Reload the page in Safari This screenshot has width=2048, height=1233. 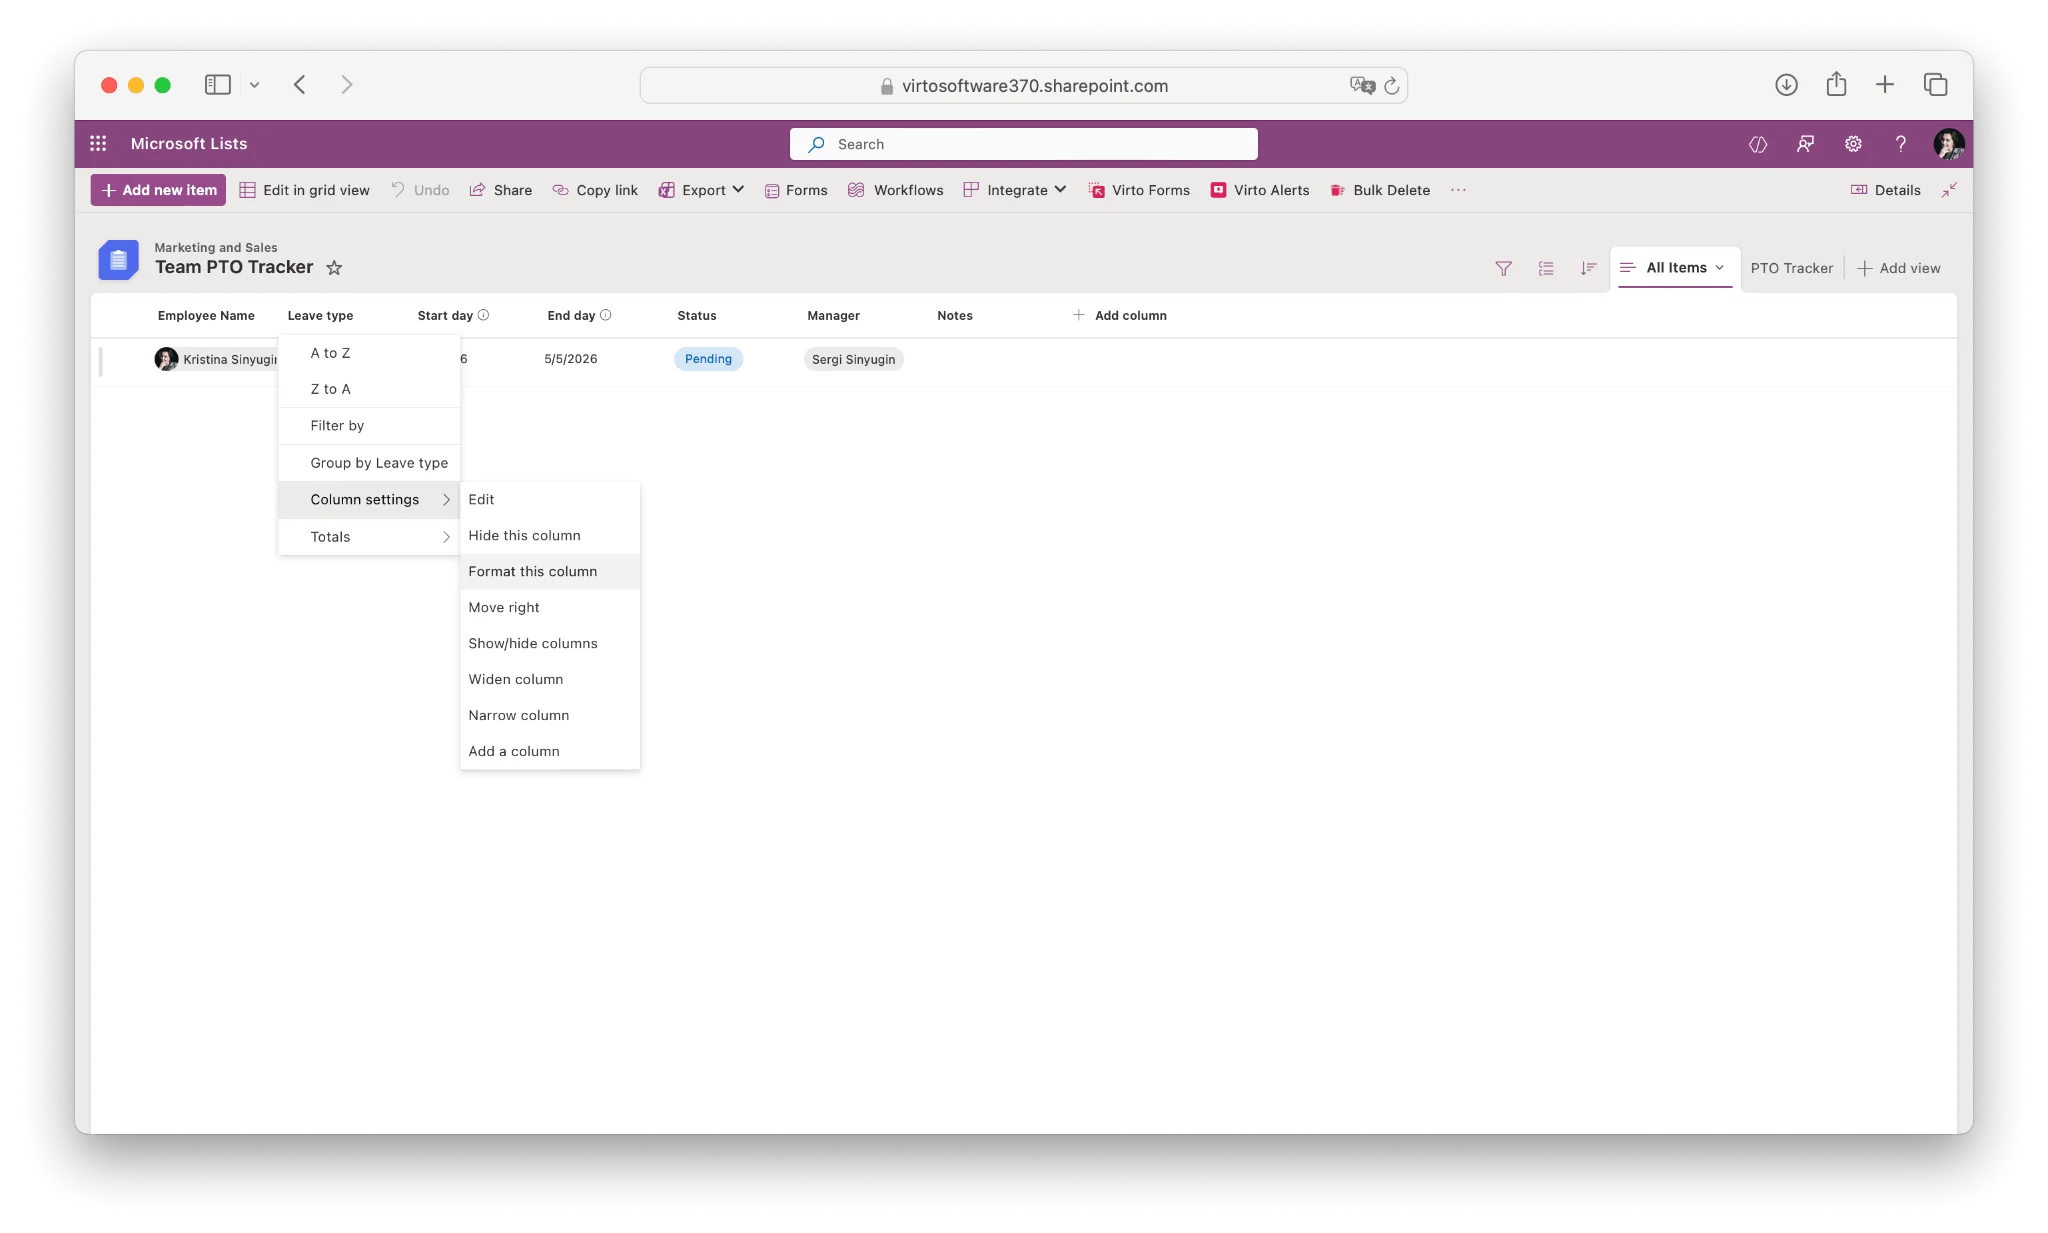point(1391,86)
